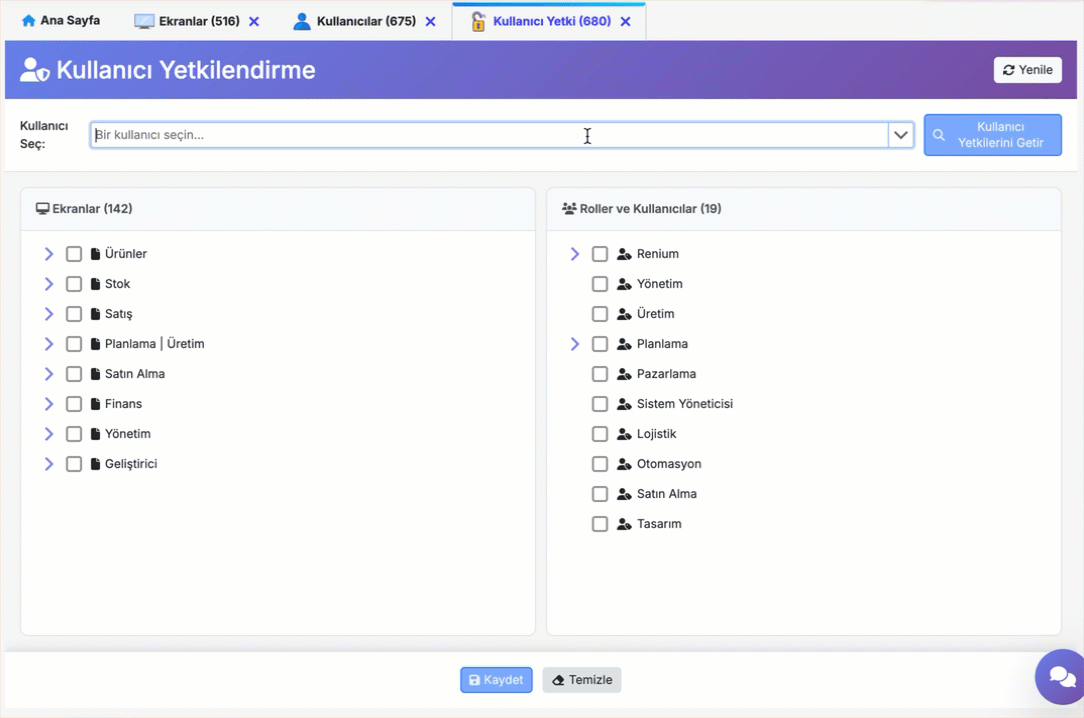
Task: Click the chat bubble icon in corner
Action: pyautogui.click(x=1061, y=677)
